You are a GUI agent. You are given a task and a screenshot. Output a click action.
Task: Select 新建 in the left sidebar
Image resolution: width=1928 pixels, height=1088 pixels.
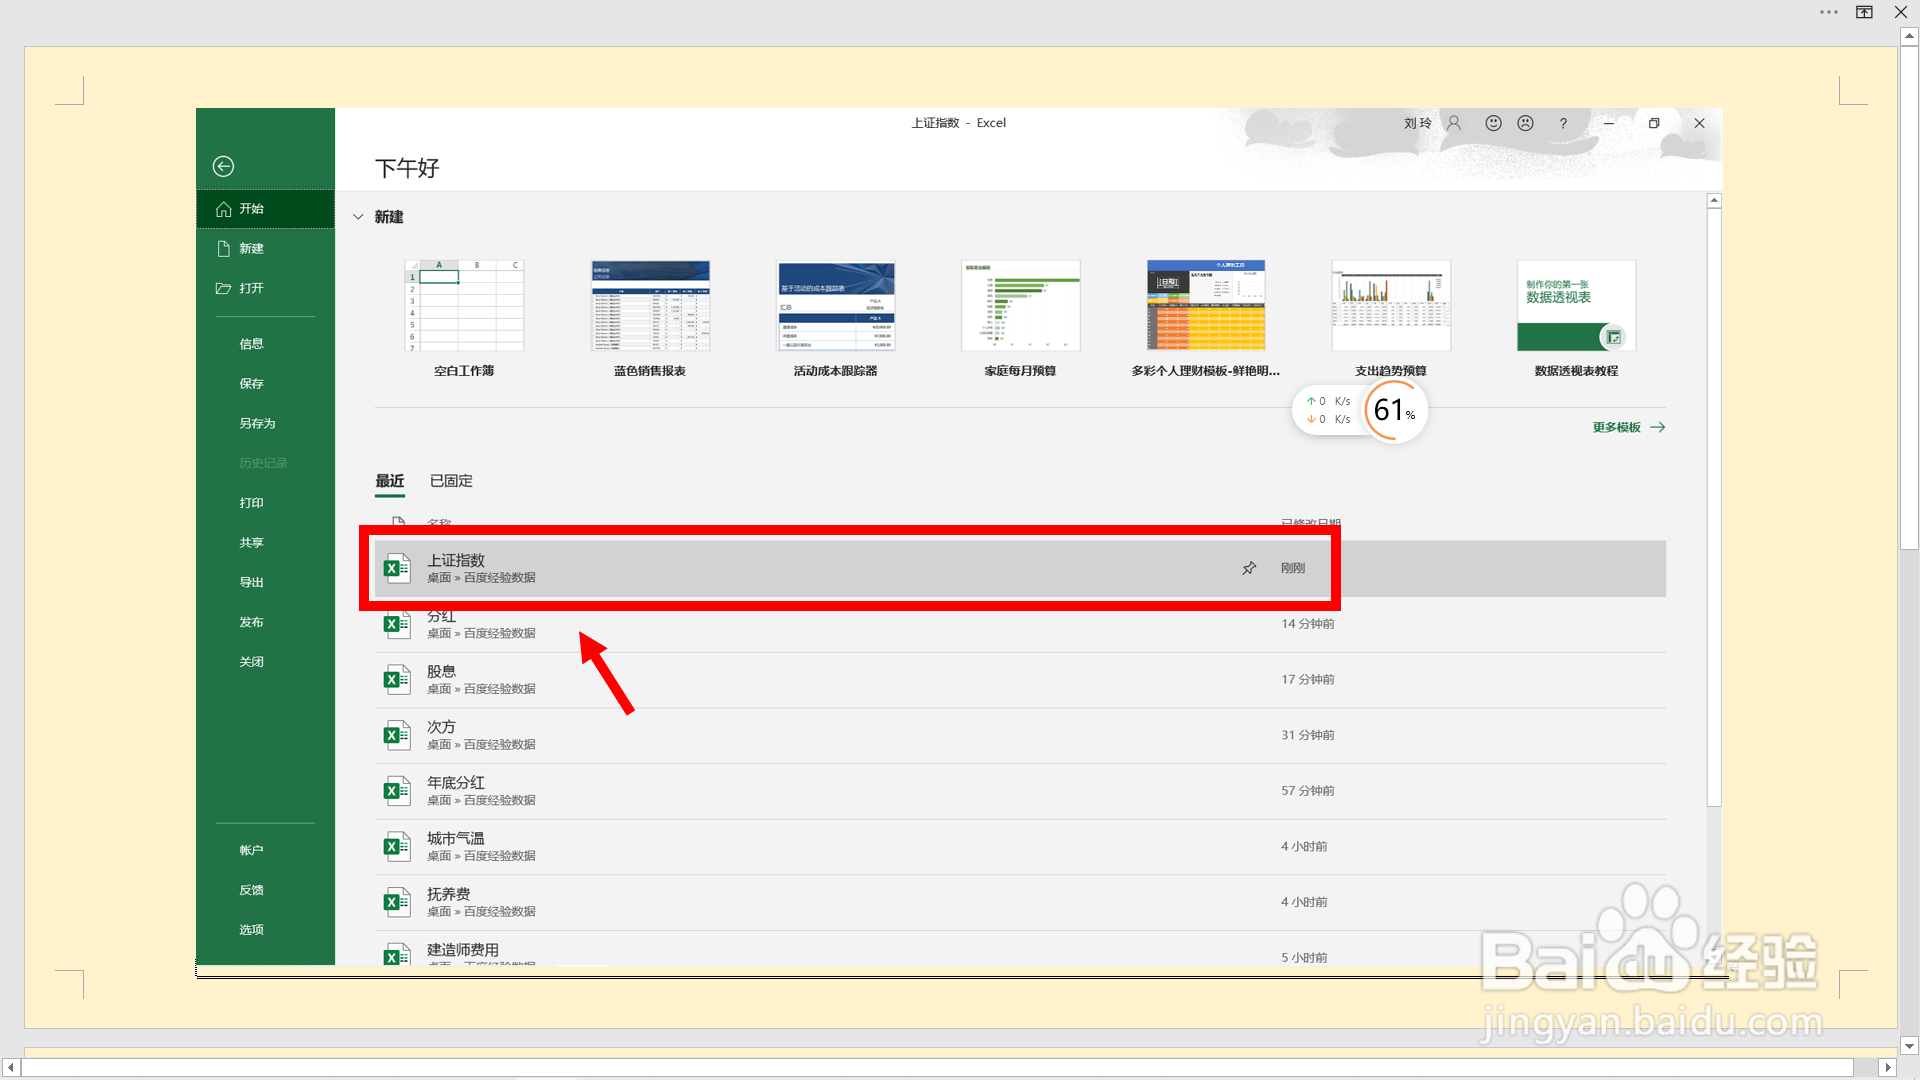[x=266, y=249]
